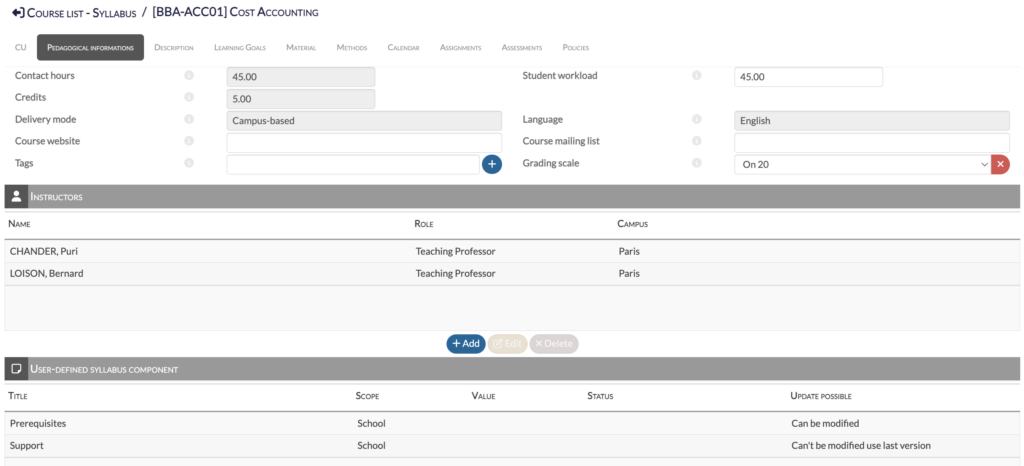Click the info icon next to Delivery mode
Image resolution: width=1024 pixels, height=466 pixels.
coord(189,120)
